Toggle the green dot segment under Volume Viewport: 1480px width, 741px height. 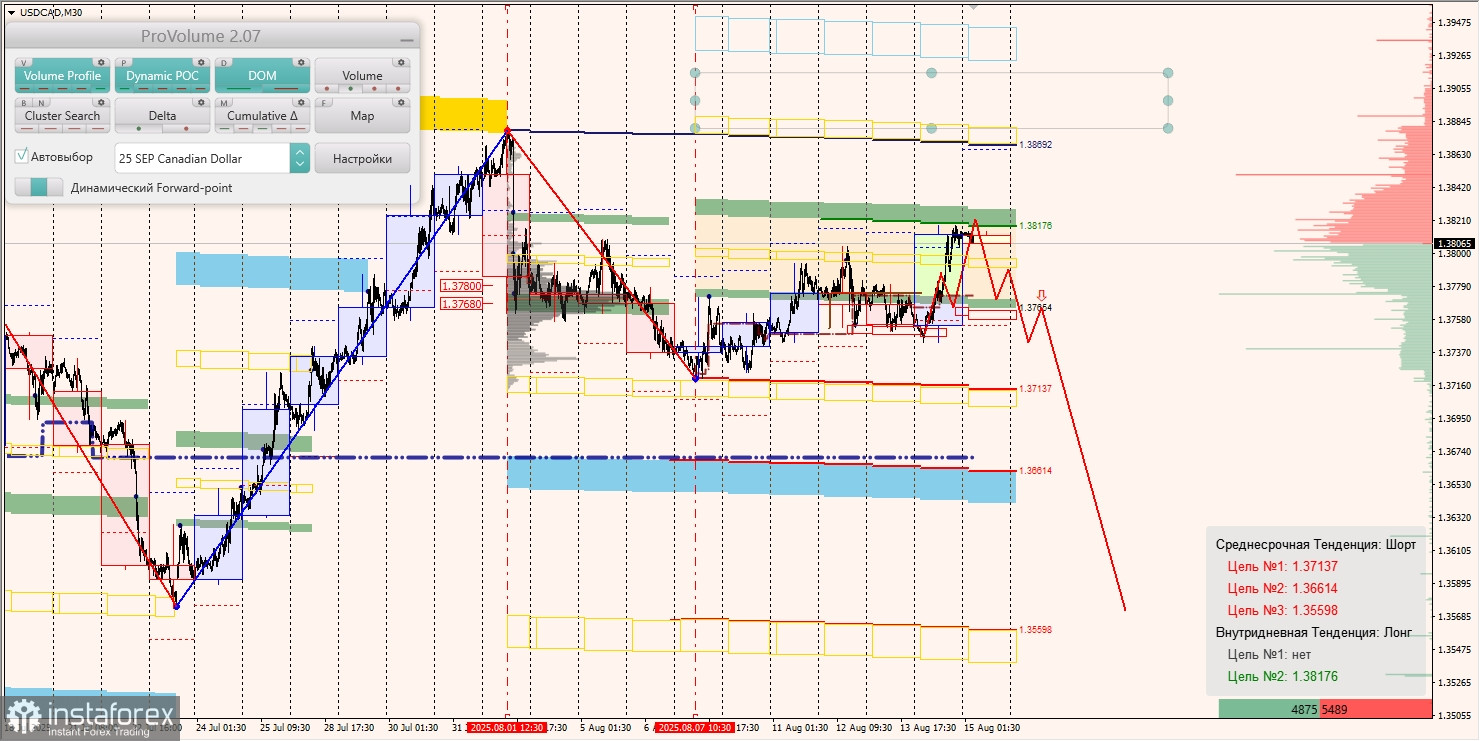350,88
